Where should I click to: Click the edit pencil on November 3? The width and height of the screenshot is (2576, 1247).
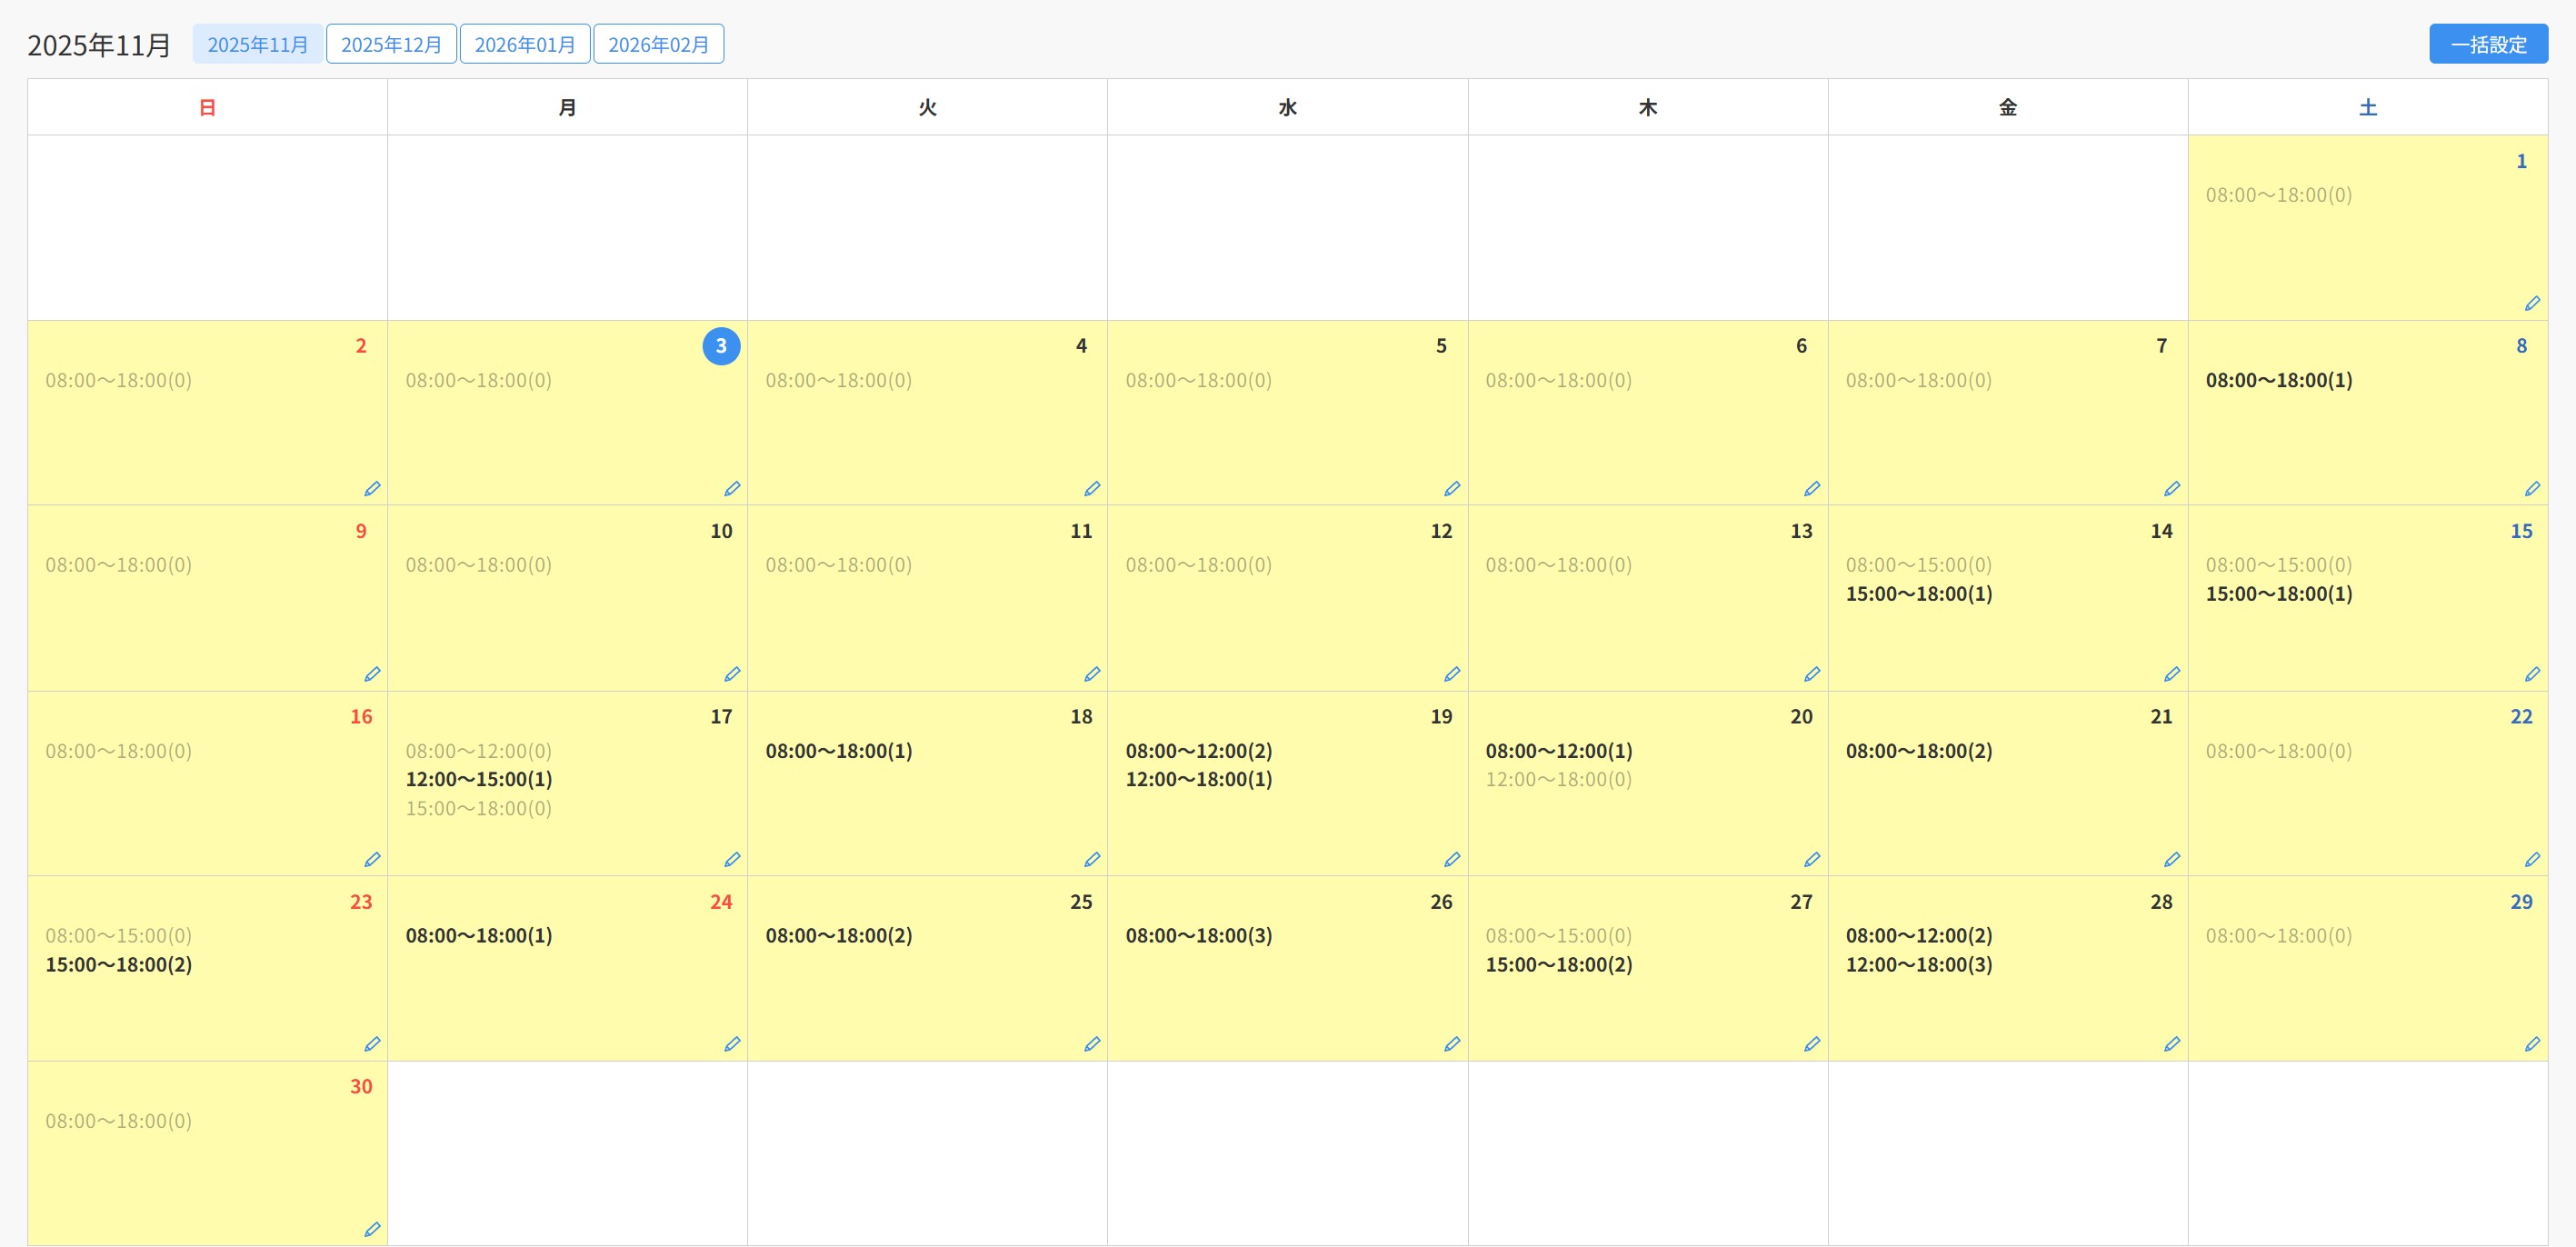732,488
